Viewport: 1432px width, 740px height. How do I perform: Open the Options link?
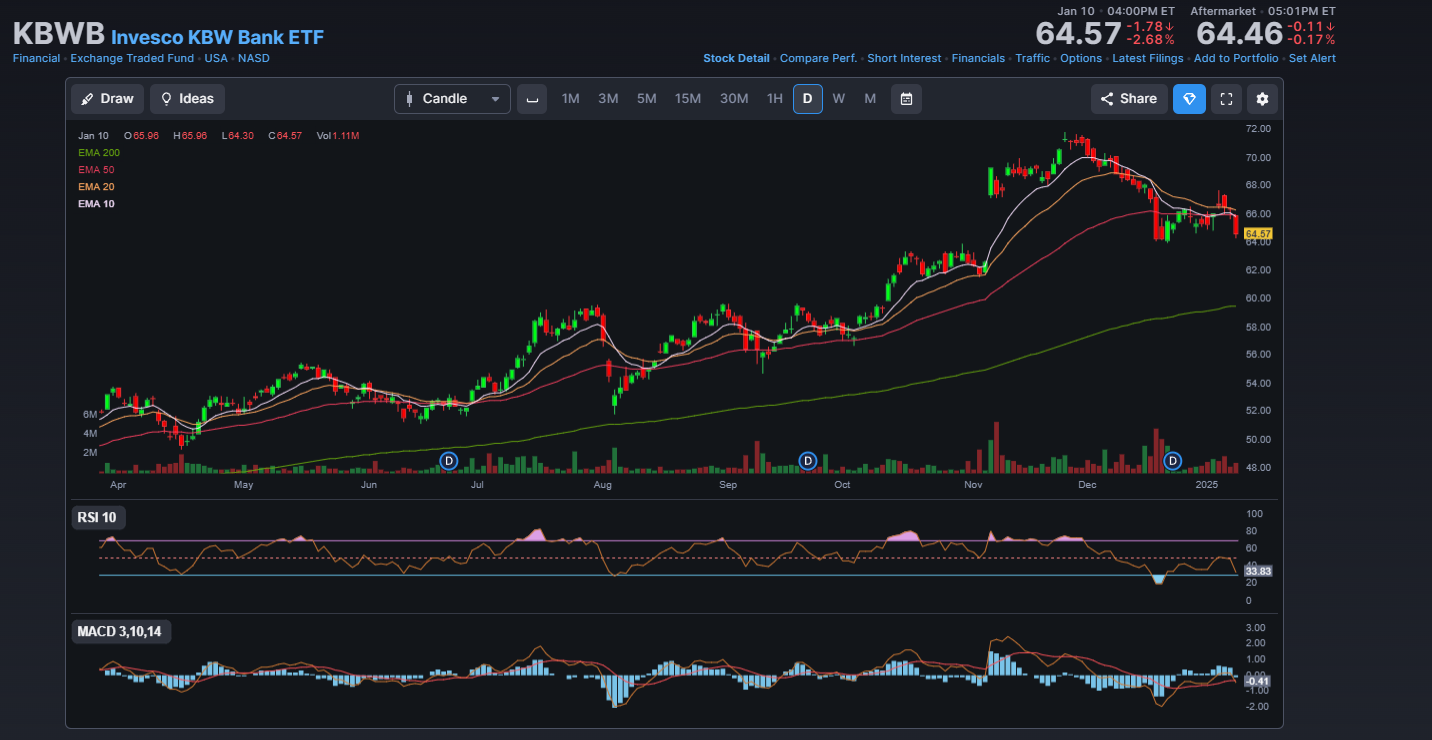point(1081,58)
